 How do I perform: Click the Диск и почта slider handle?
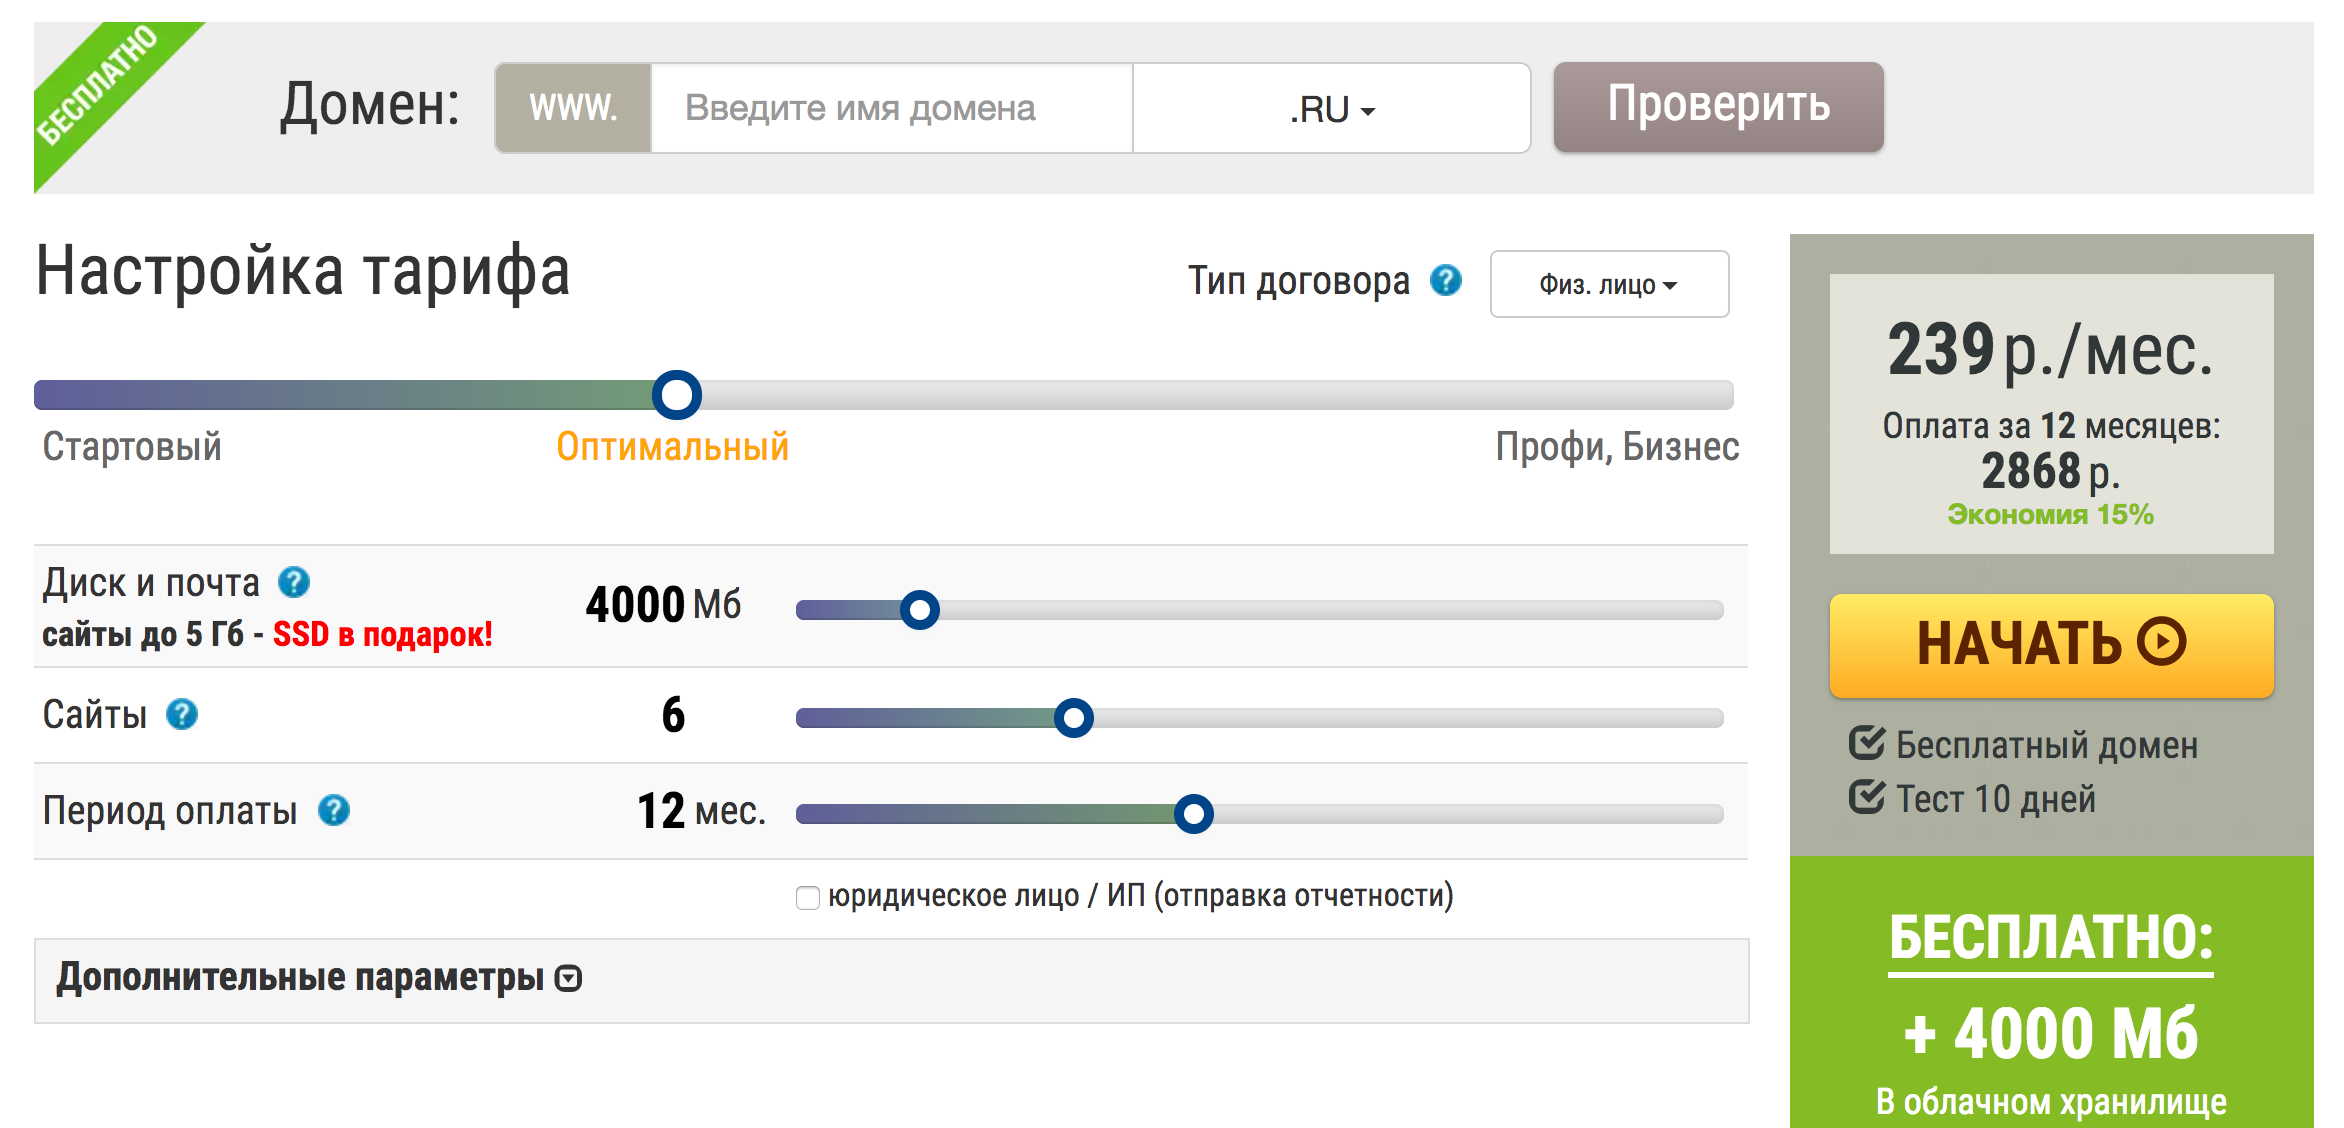[920, 610]
